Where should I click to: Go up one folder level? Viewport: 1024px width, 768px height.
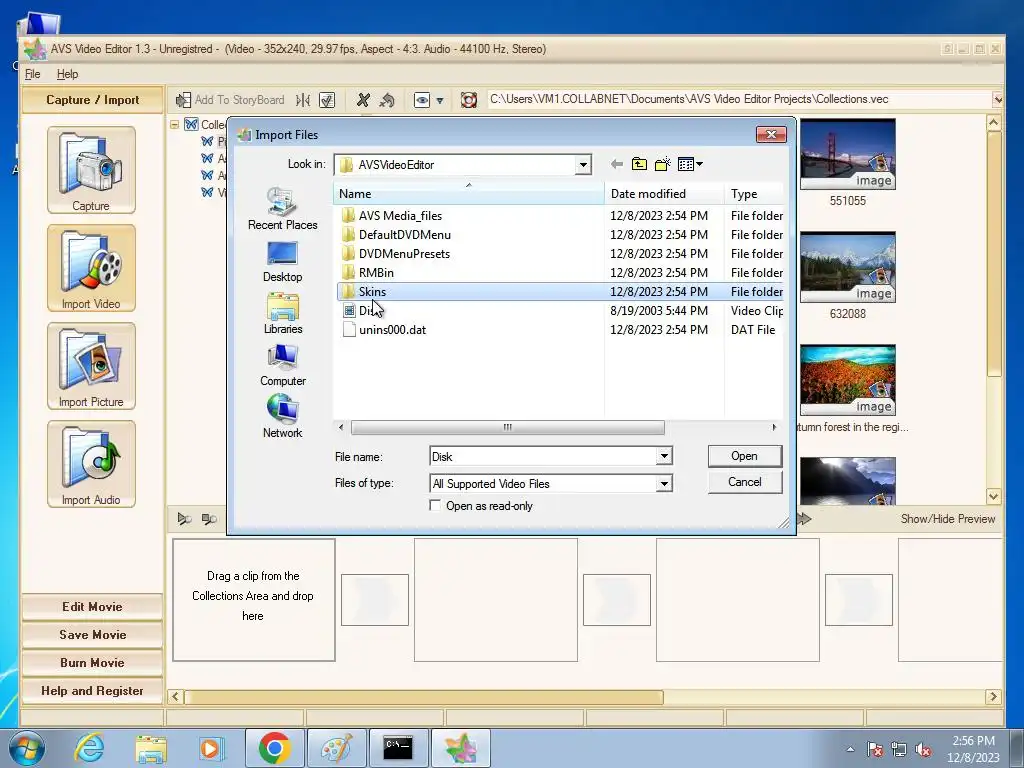tap(639, 165)
